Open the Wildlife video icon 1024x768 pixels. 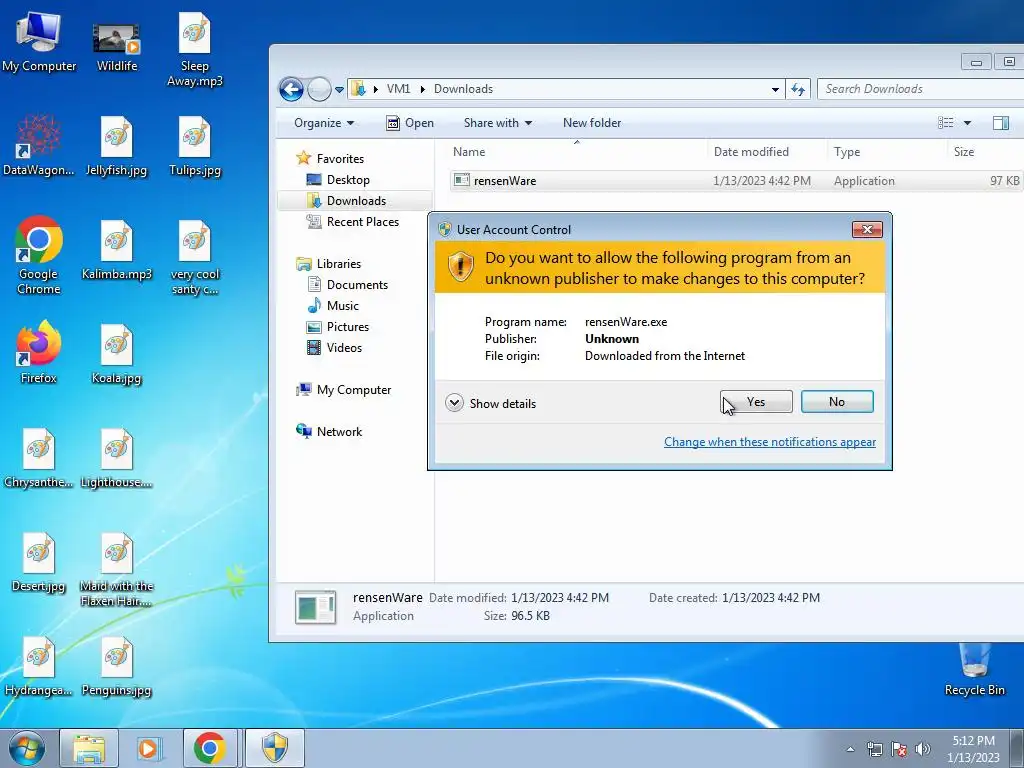pyautogui.click(x=116, y=46)
